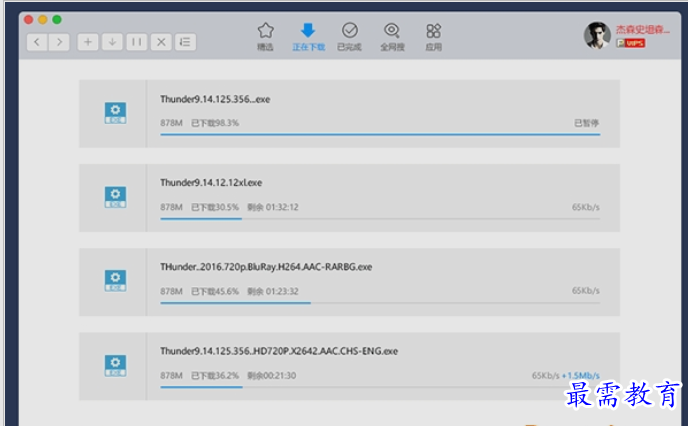Open the 全网搜 search tab
Image resolution: width=688 pixels, height=426 pixels.
(x=392, y=37)
